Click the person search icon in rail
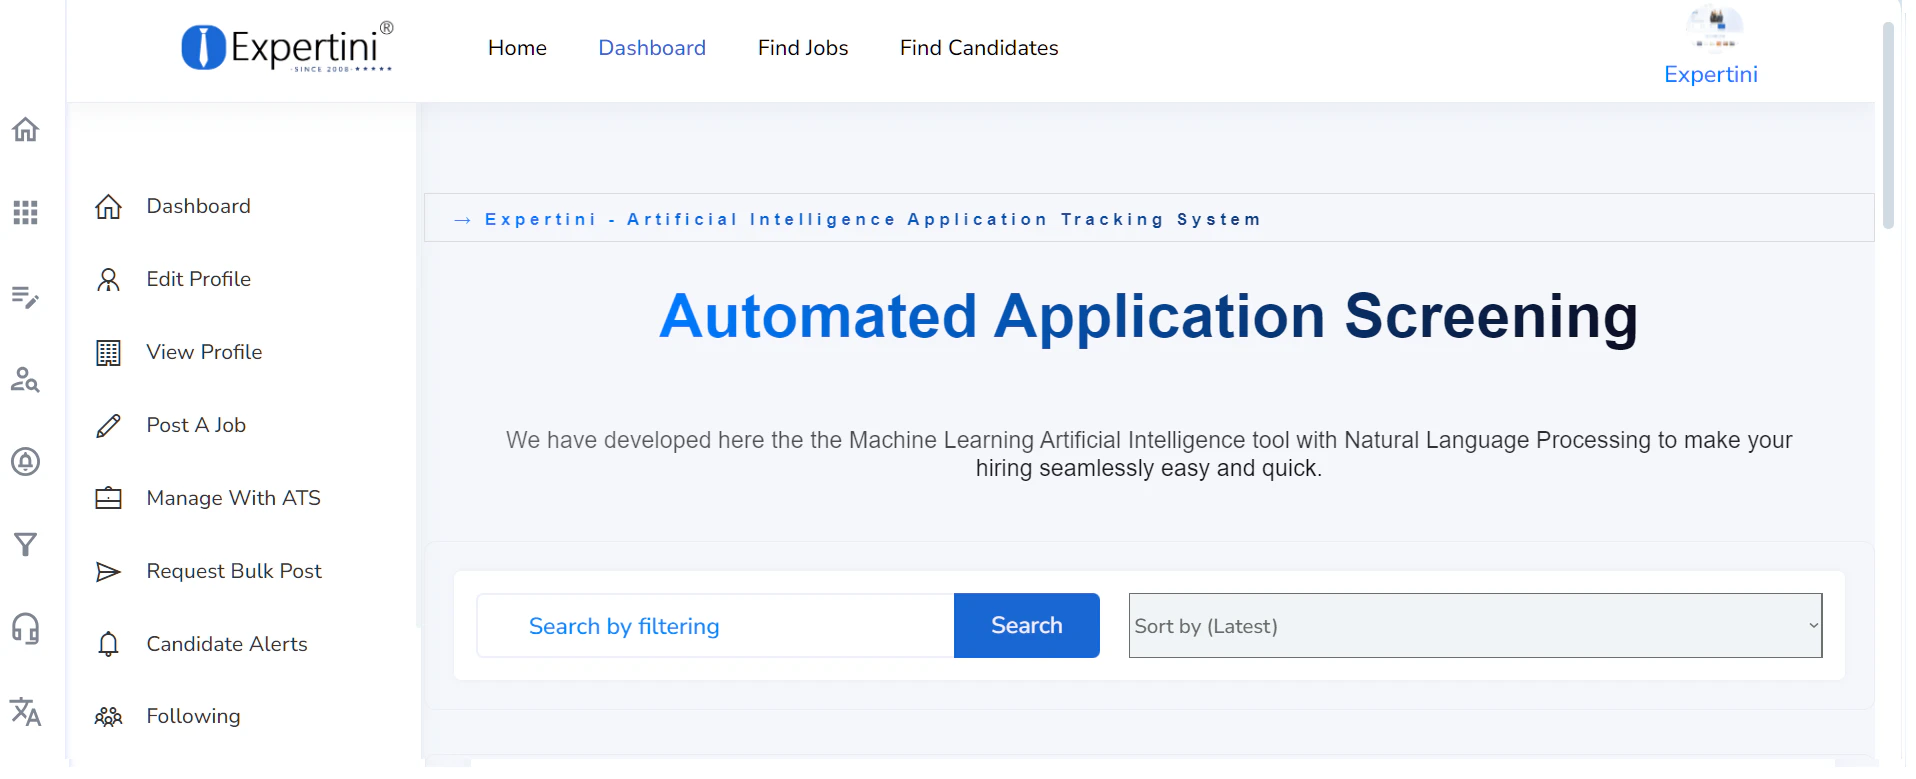The image size is (1916, 779). (25, 379)
